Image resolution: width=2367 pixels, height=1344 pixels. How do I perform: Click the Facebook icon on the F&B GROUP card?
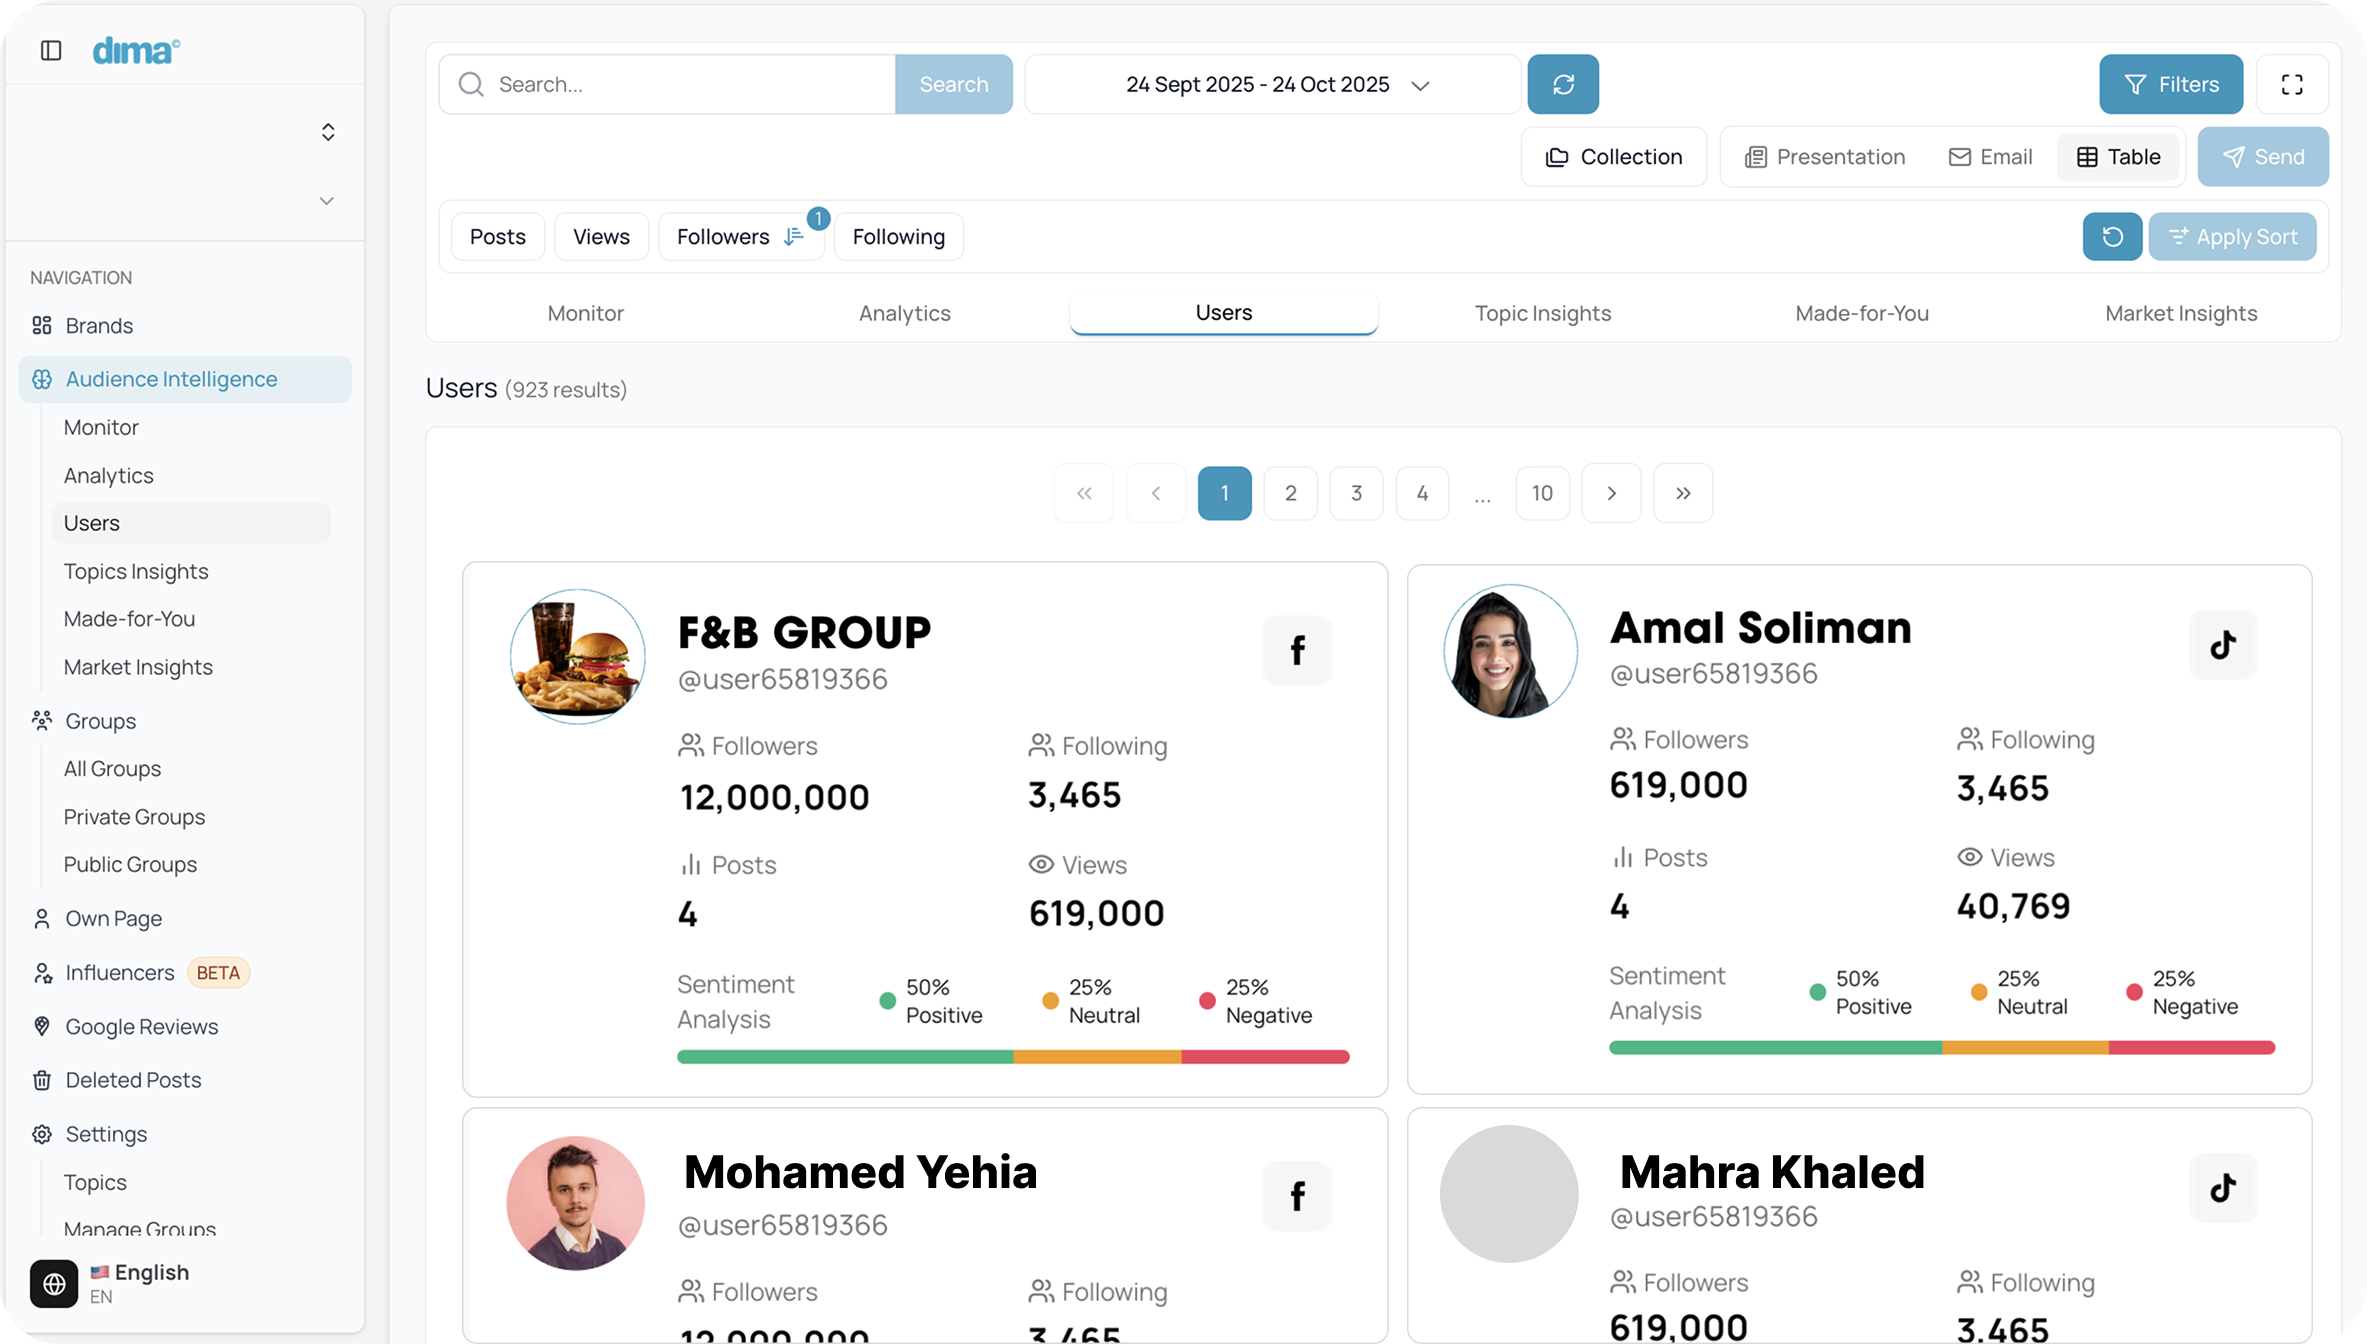(x=1297, y=651)
